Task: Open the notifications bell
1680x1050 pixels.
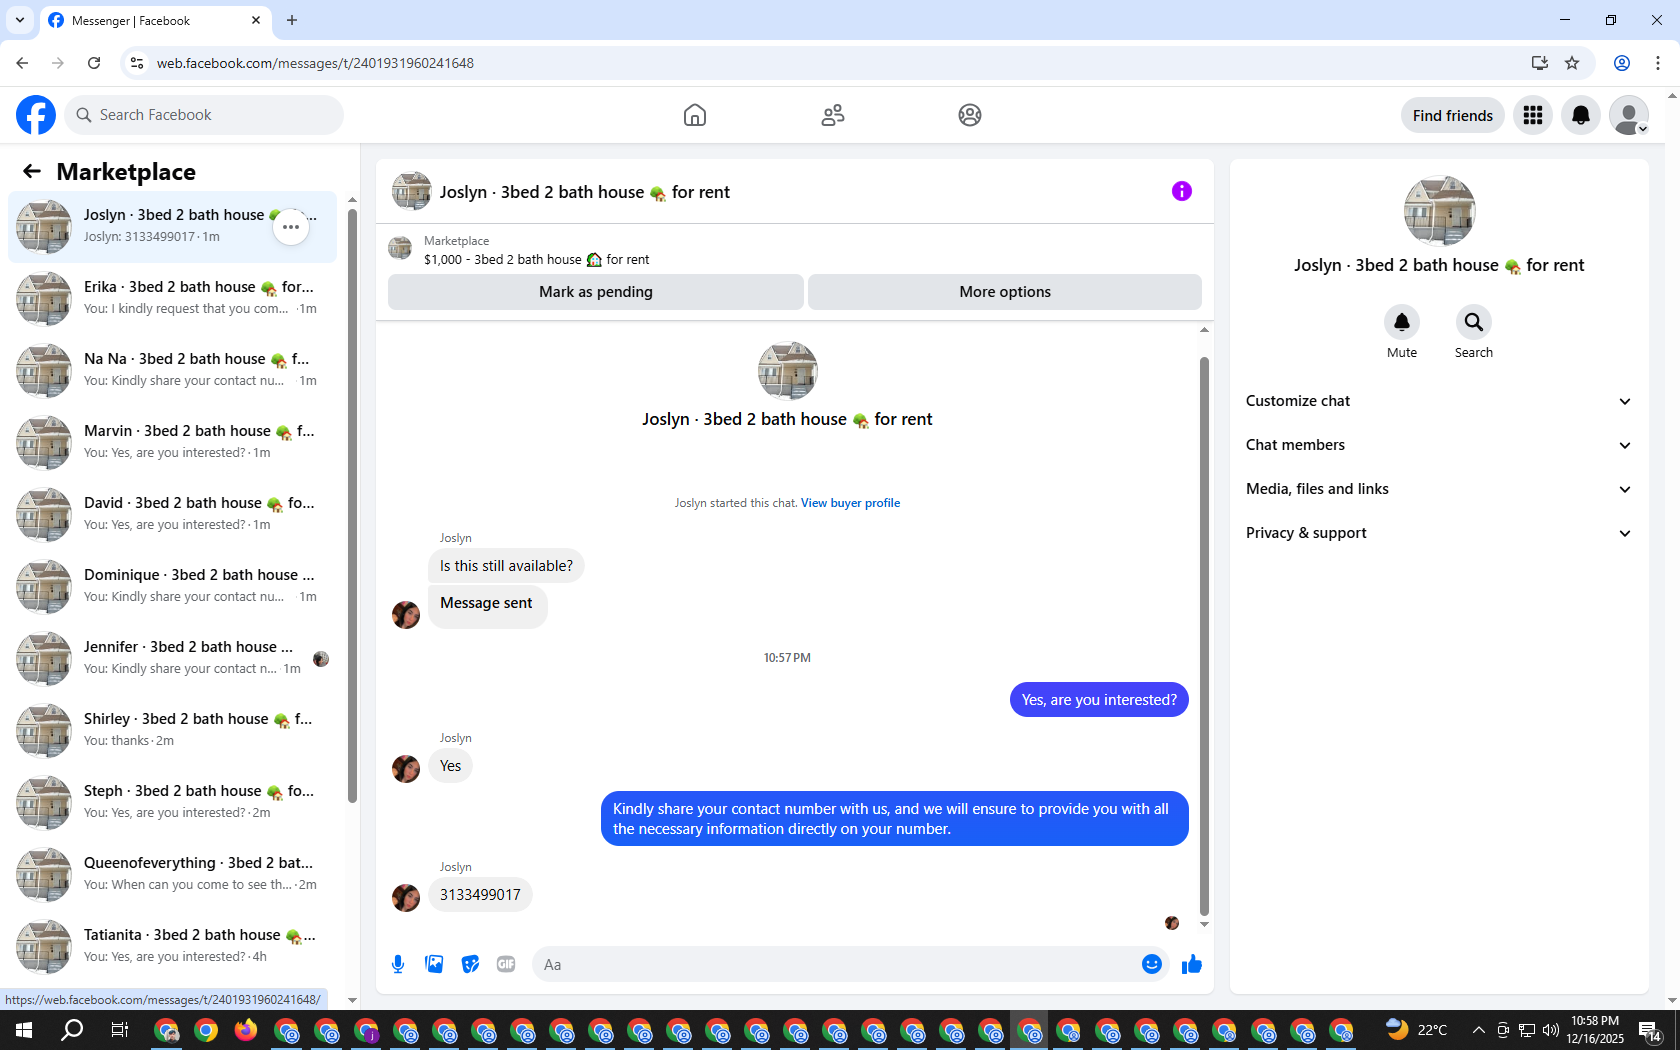Action: 1581,115
